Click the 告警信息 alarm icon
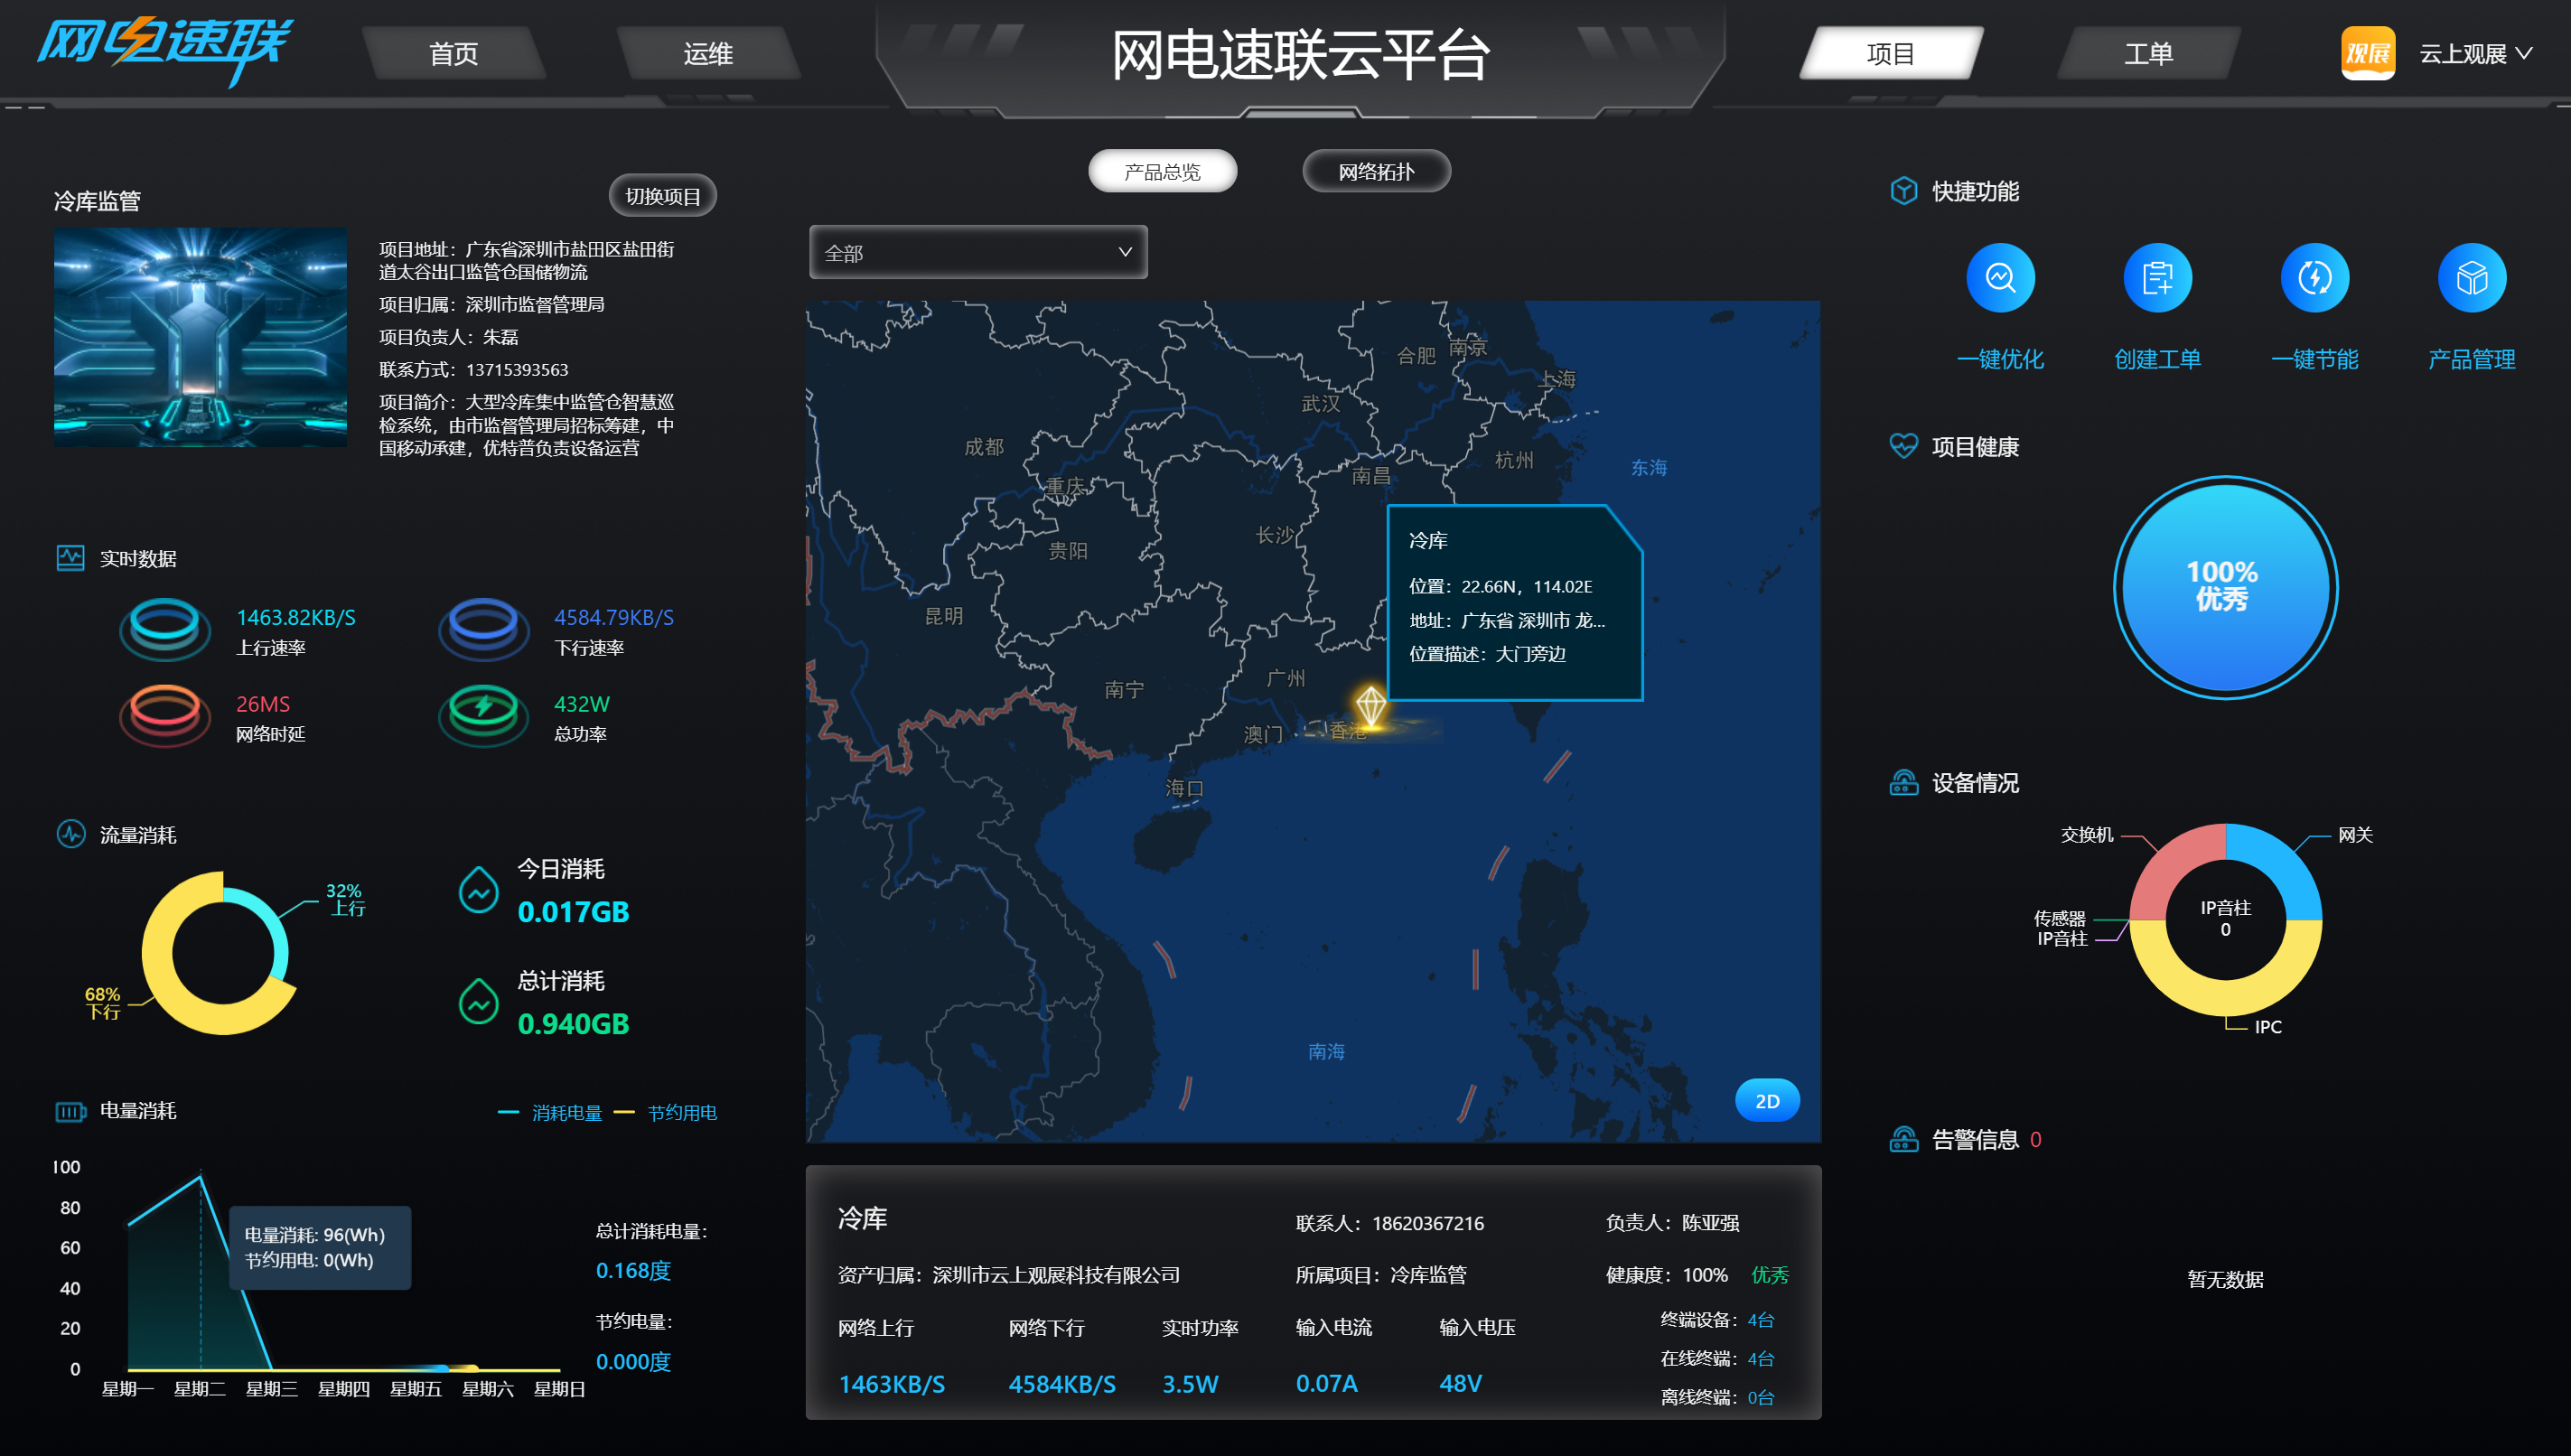The height and width of the screenshot is (1456, 2571). coord(1903,1139)
